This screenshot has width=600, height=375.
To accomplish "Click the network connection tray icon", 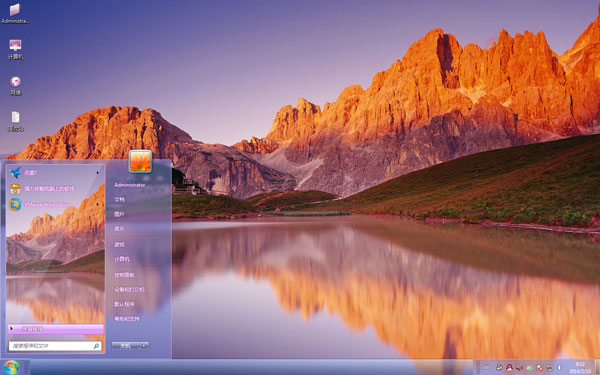I will point(549,368).
